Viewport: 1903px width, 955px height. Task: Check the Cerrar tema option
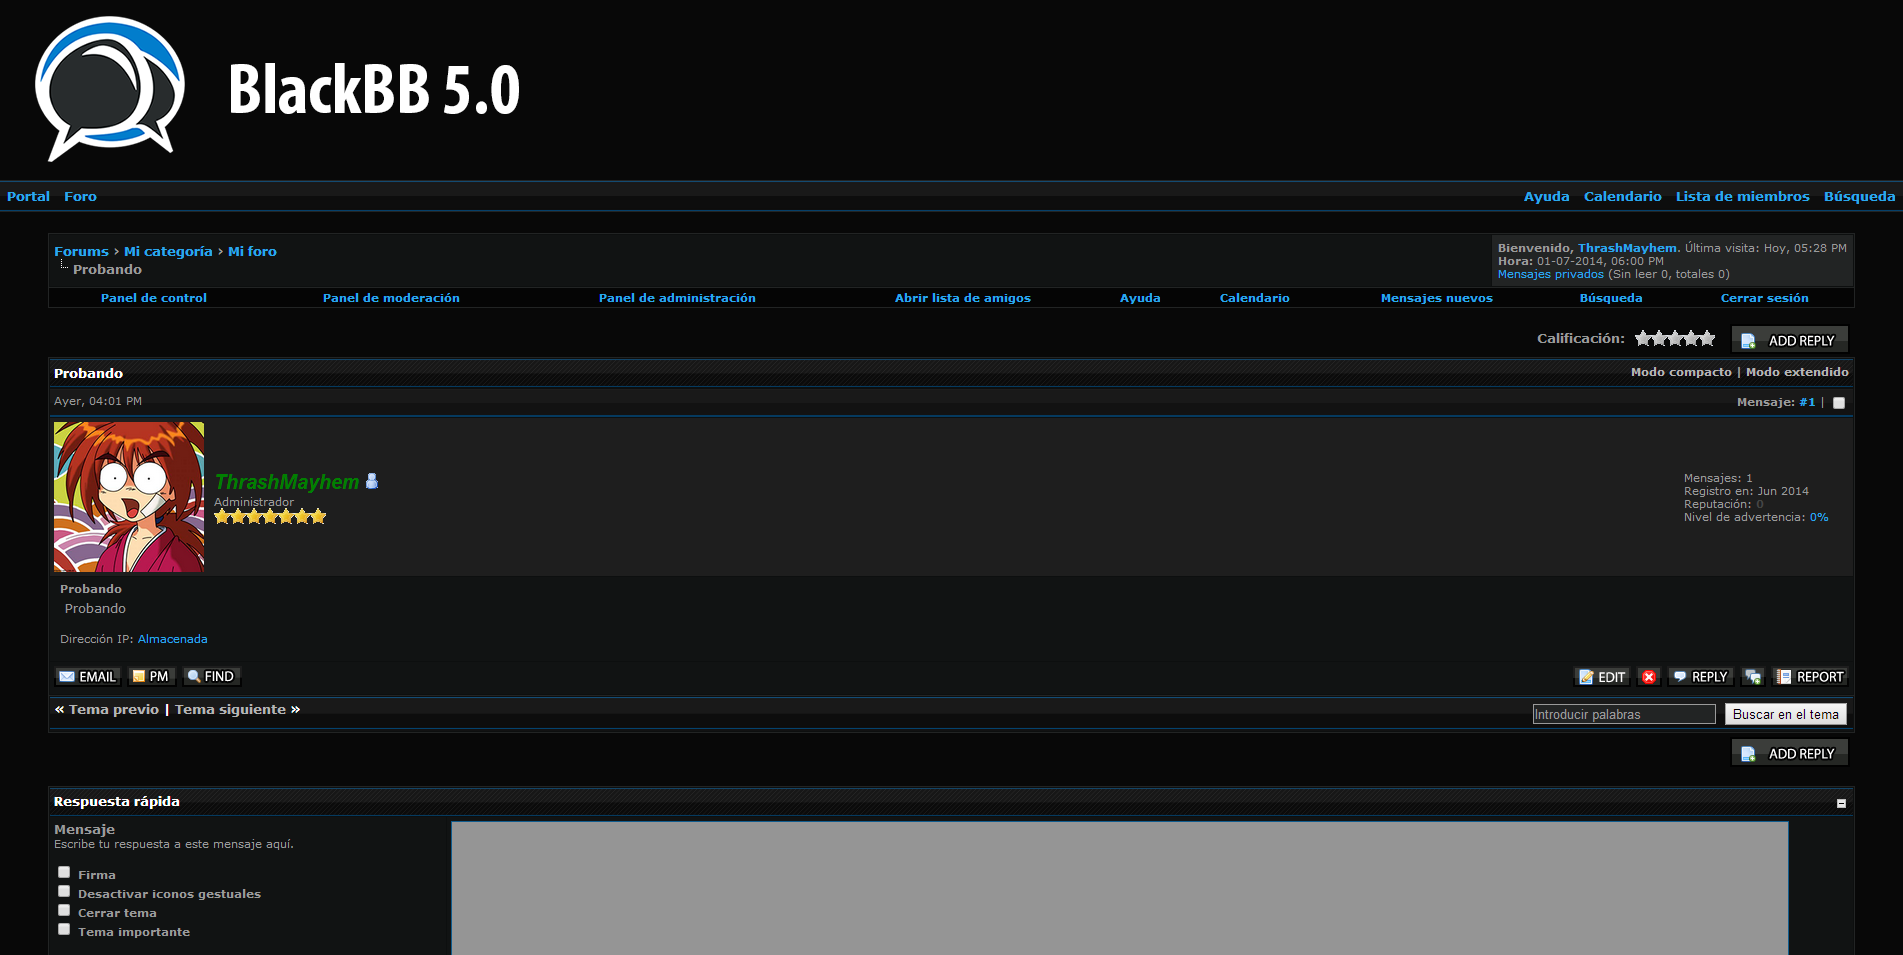click(x=64, y=910)
